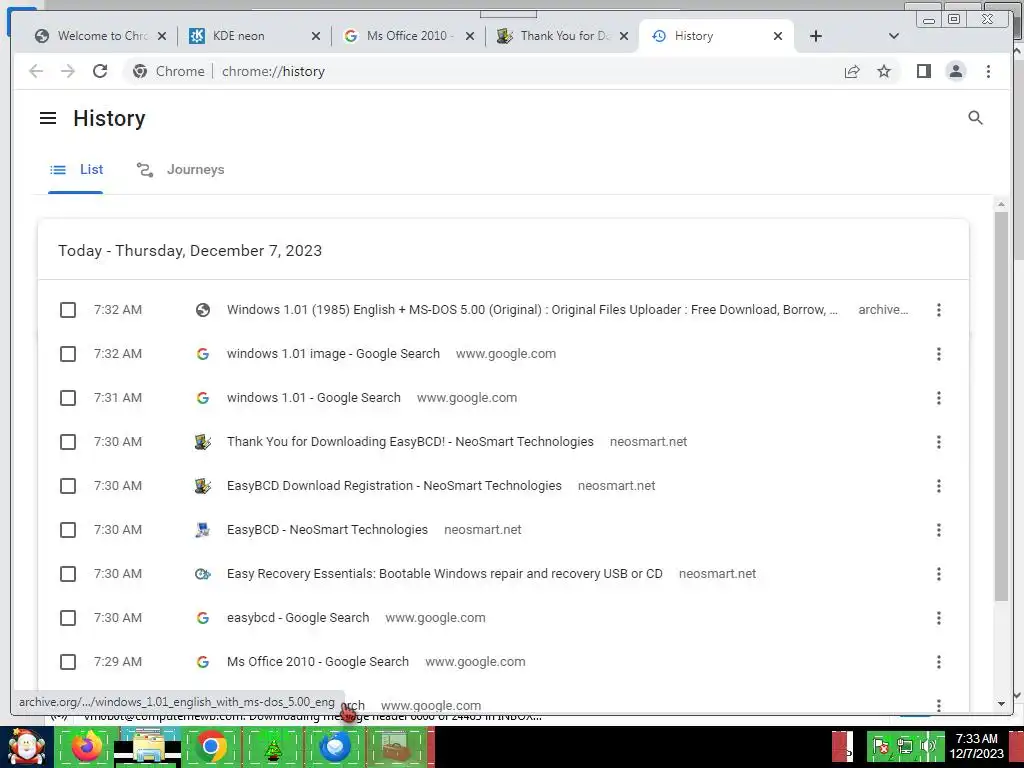Open more actions for Ms Office 2010 search entry
The image size is (1024, 768).
(938, 662)
